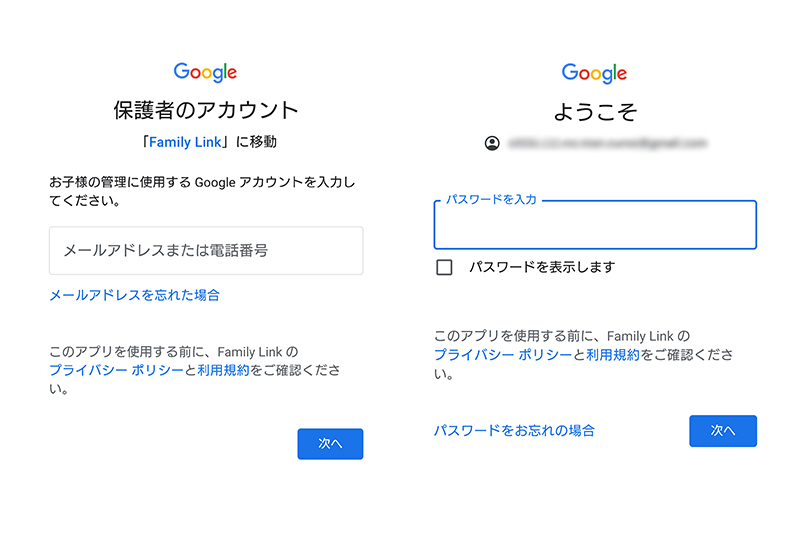Click the account avatar icon beside the email
Screen dimensions: 800x554
492,143
